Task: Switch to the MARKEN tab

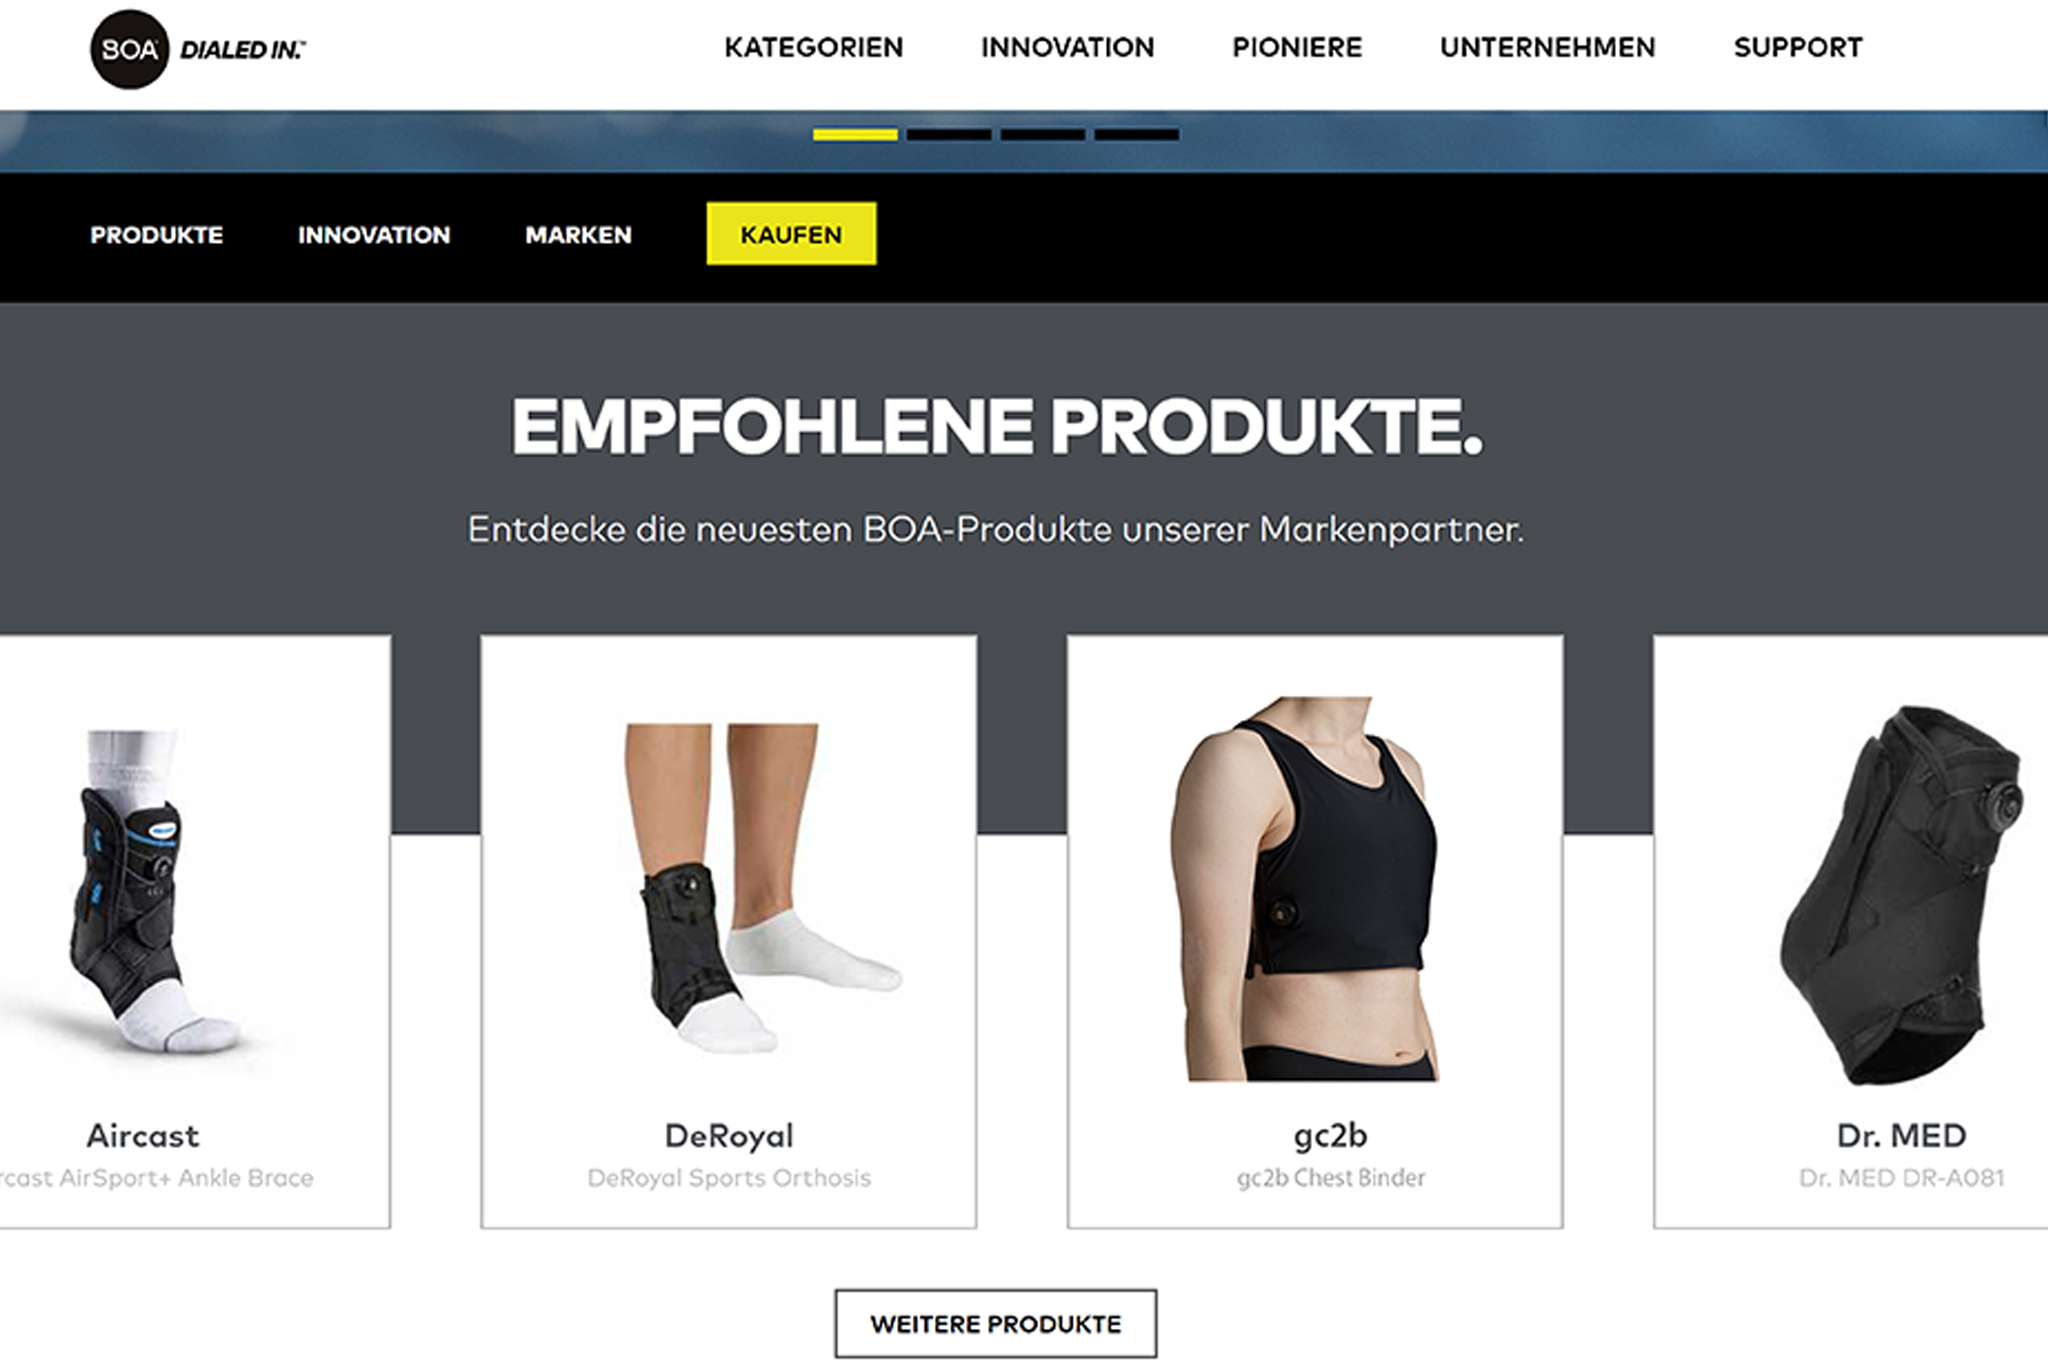Action: (x=578, y=235)
